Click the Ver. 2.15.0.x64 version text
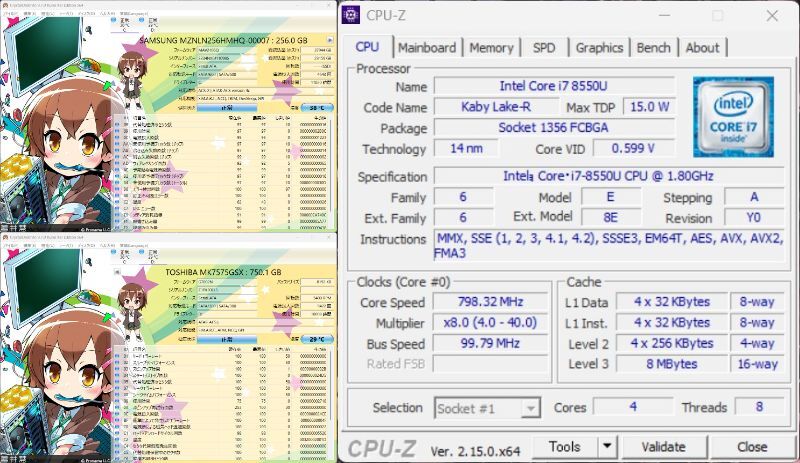This screenshot has width=800, height=463. (475, 451)
